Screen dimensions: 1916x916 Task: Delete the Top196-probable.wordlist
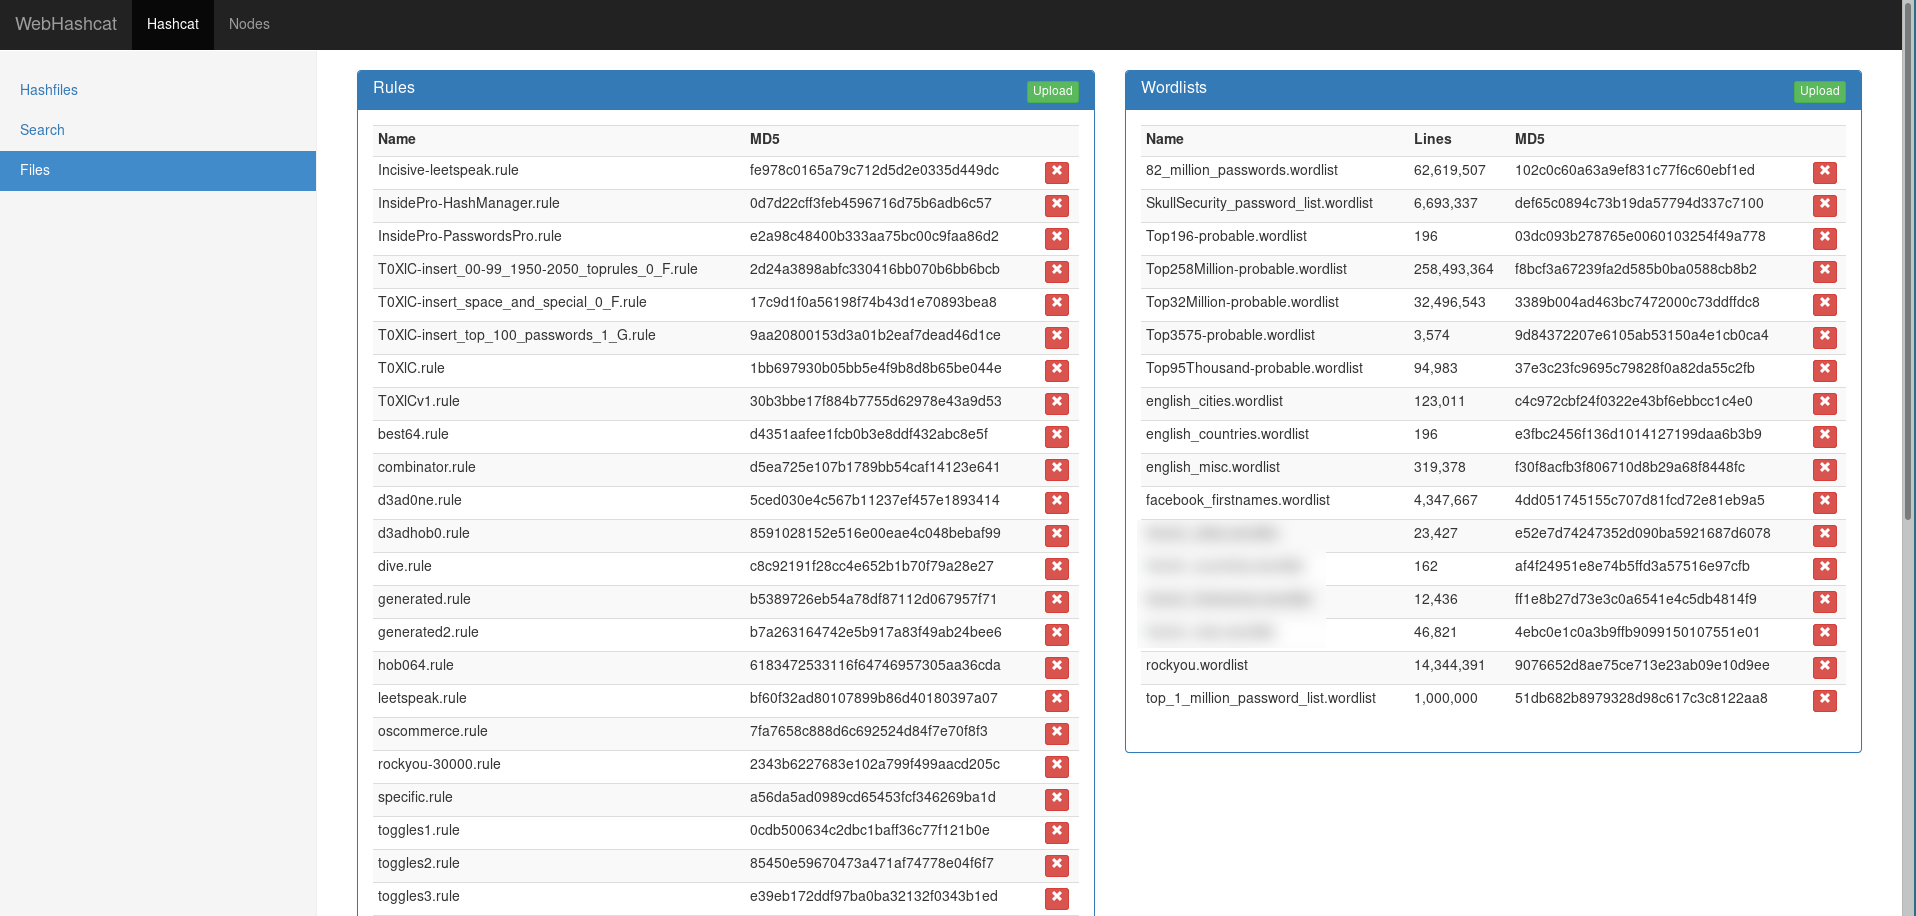click(x=1824, y=239)
